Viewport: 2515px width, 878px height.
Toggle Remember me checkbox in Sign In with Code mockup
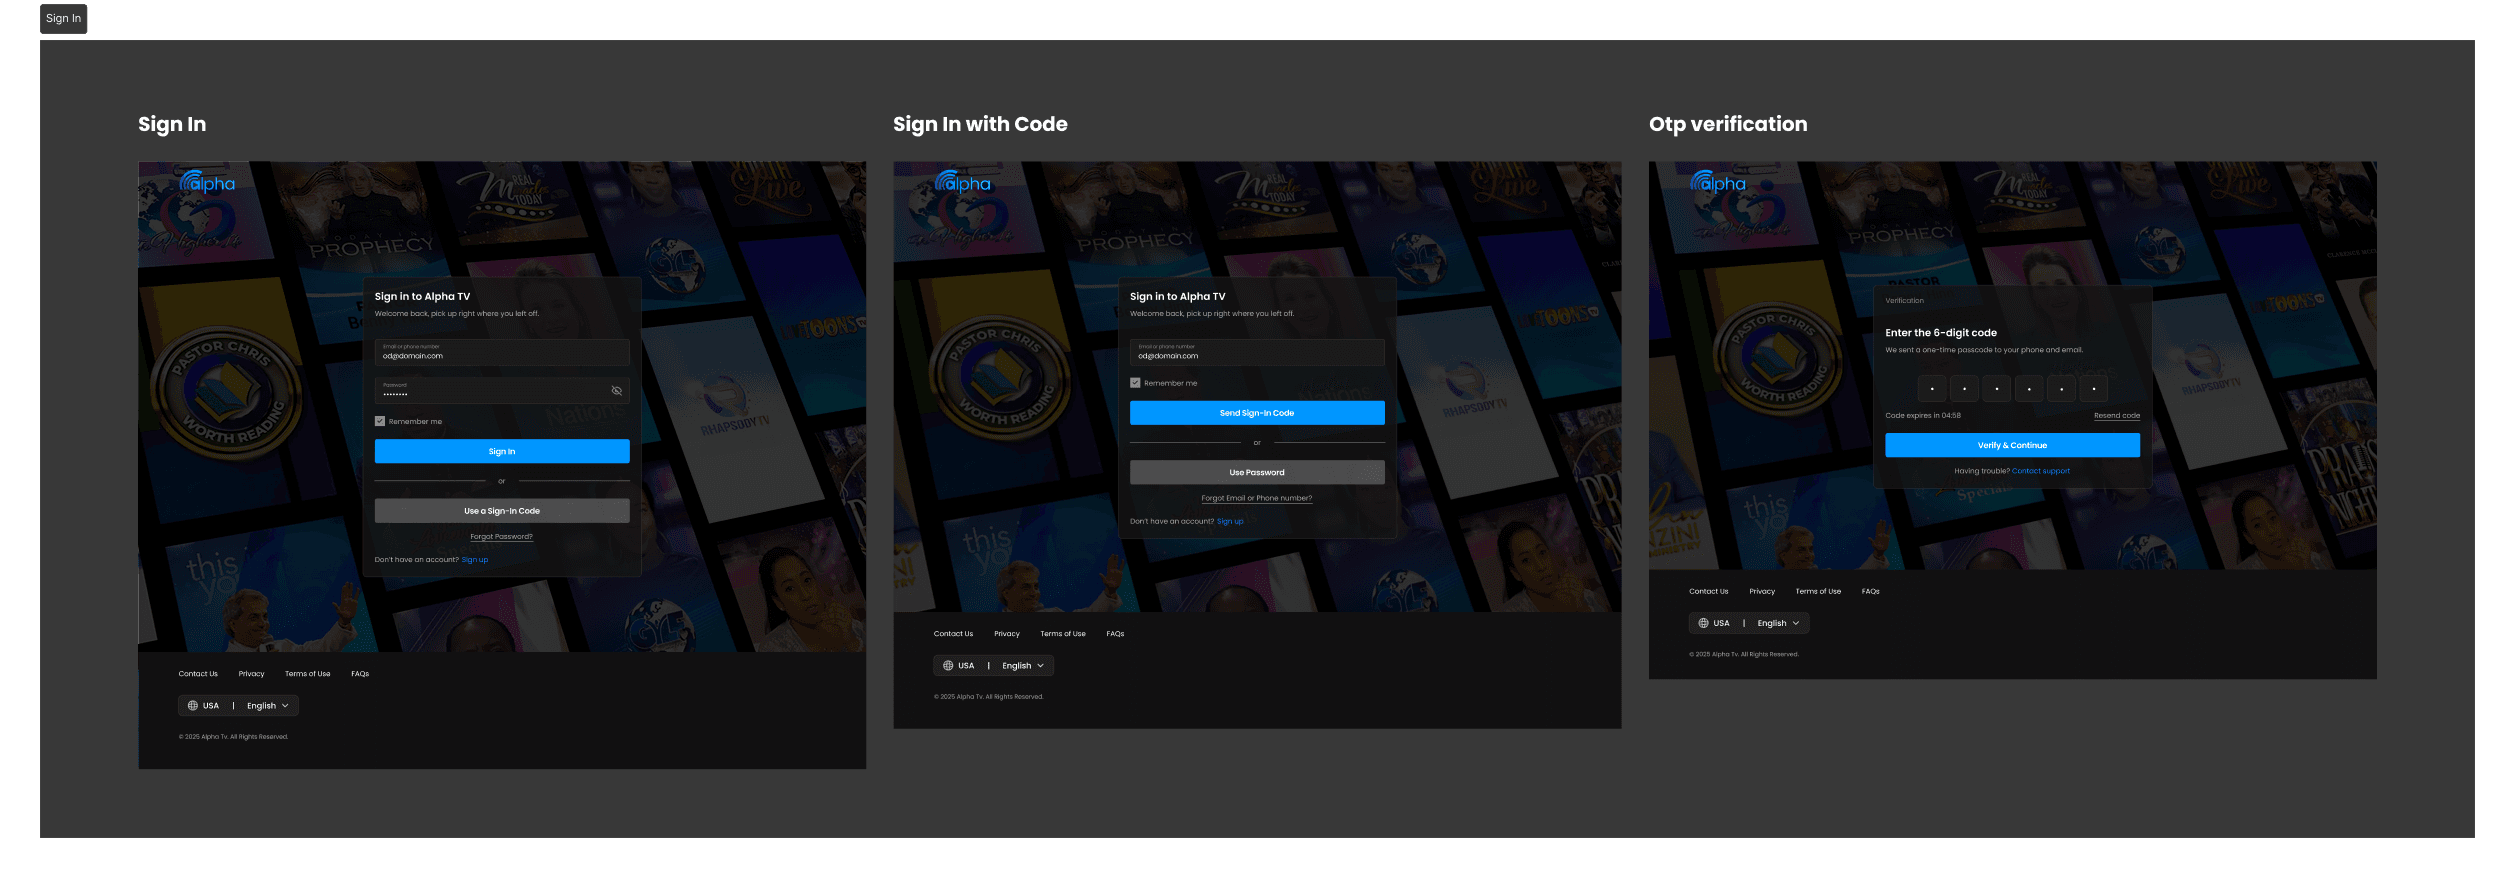coord(1135,383)
